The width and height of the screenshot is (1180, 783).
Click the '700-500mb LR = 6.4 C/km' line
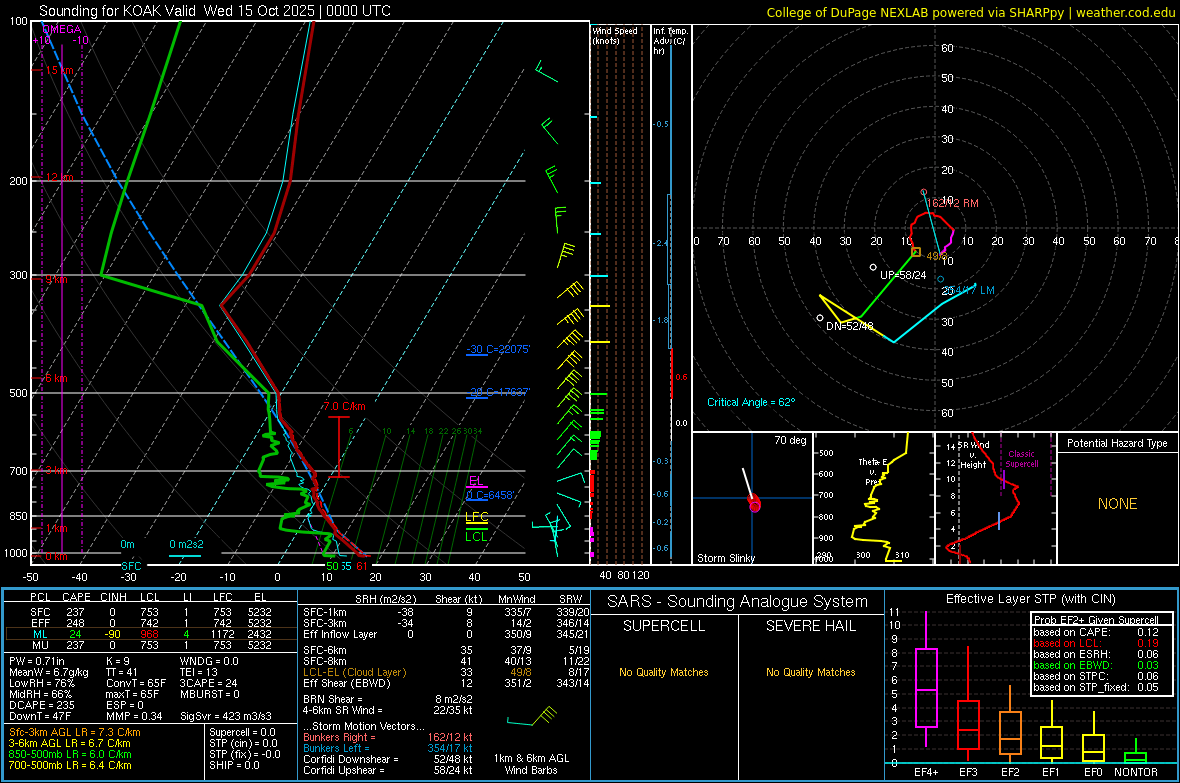(70, 765)
